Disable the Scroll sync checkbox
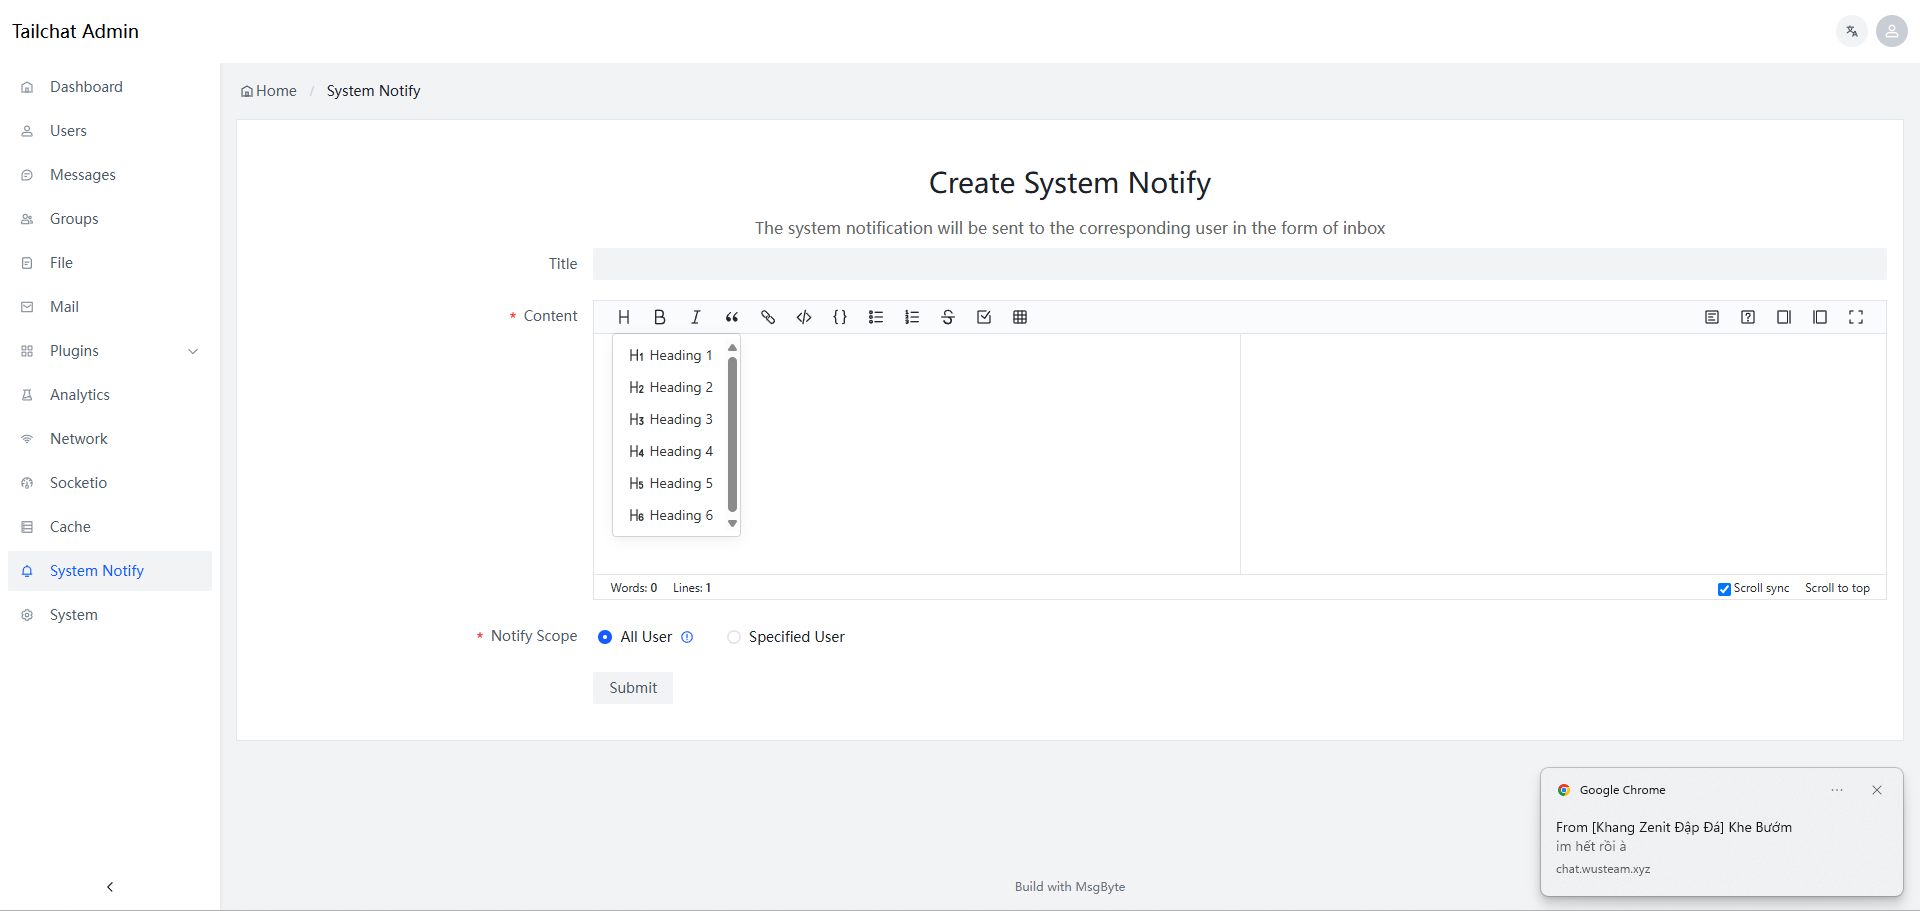 [1724, 589]
